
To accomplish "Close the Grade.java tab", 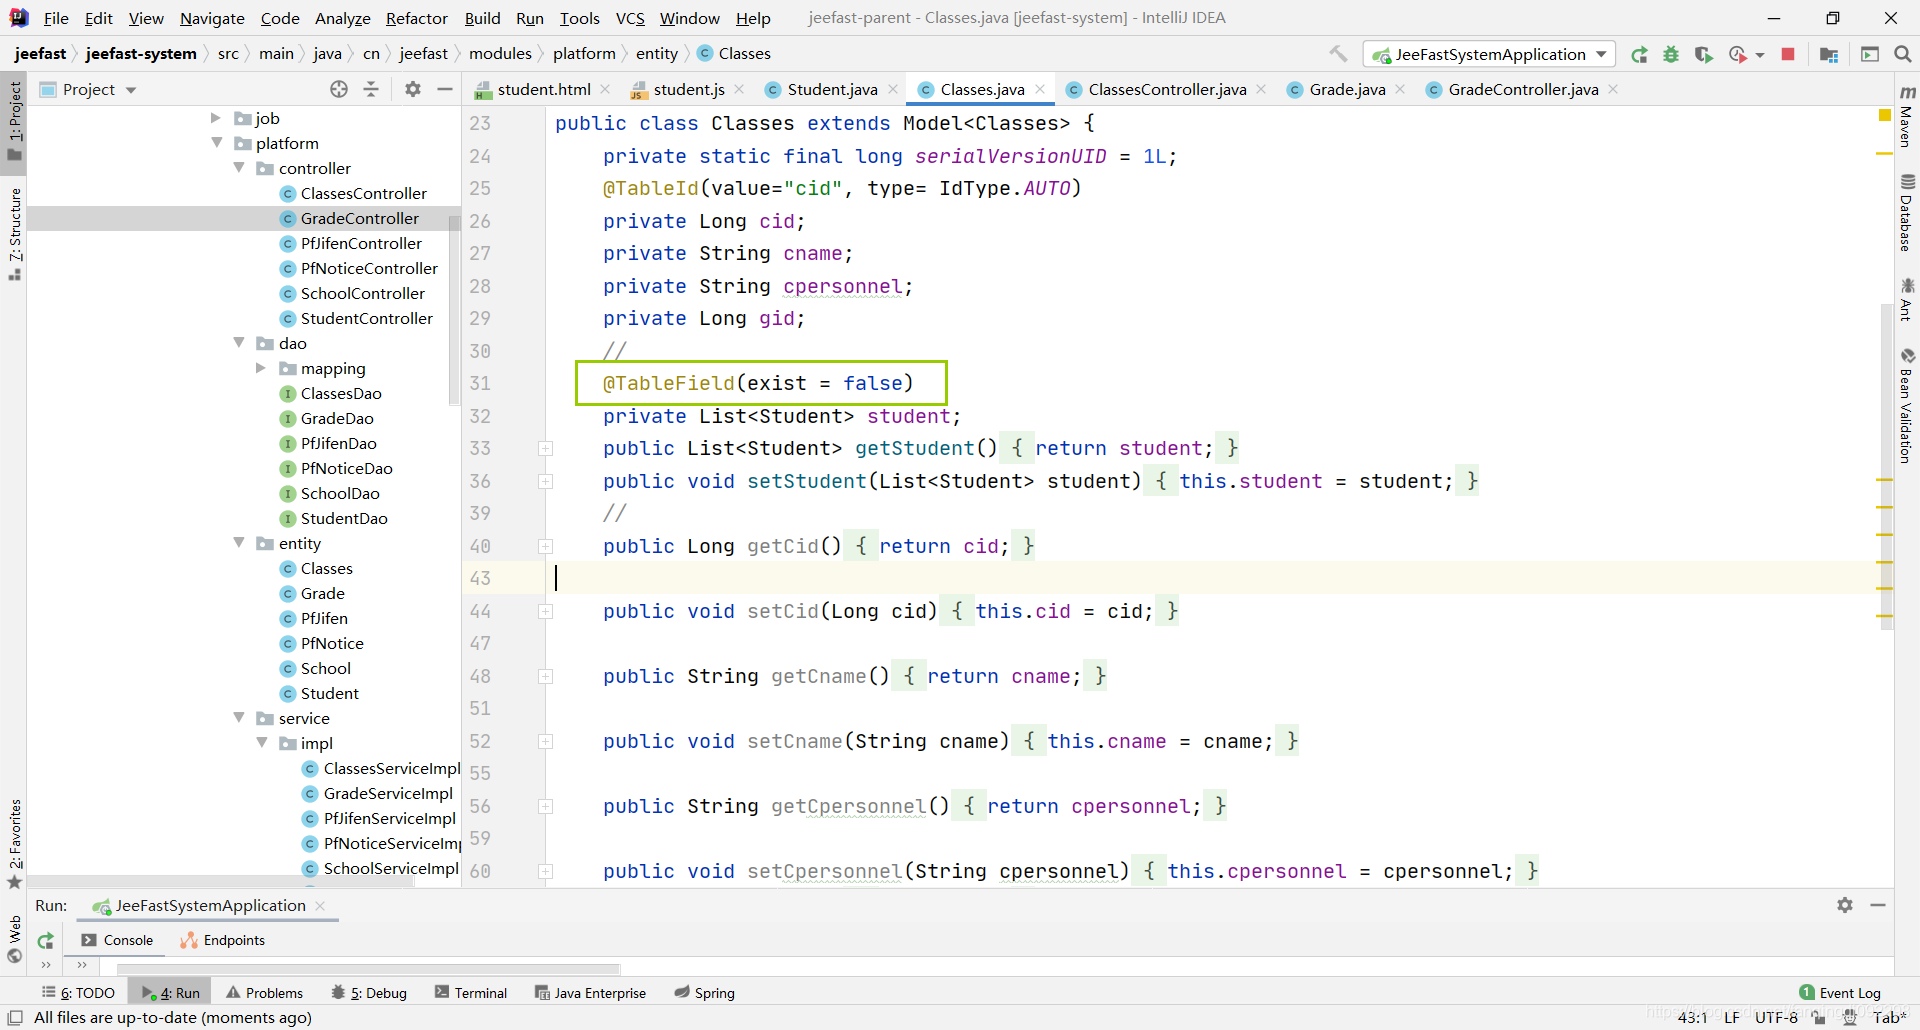I will pos(1400,89).
